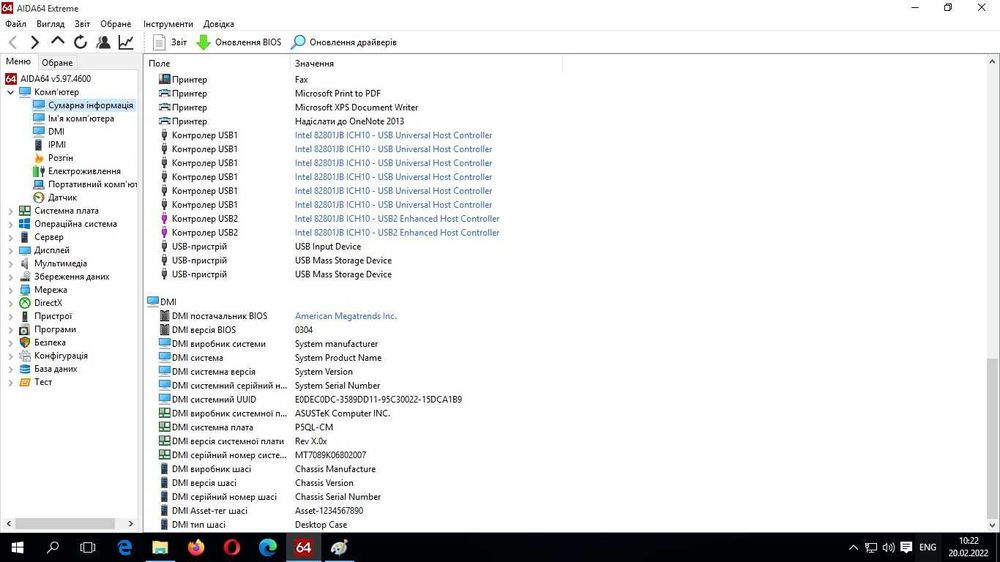Open the Обране menu in the menu bar

[115, 24]
